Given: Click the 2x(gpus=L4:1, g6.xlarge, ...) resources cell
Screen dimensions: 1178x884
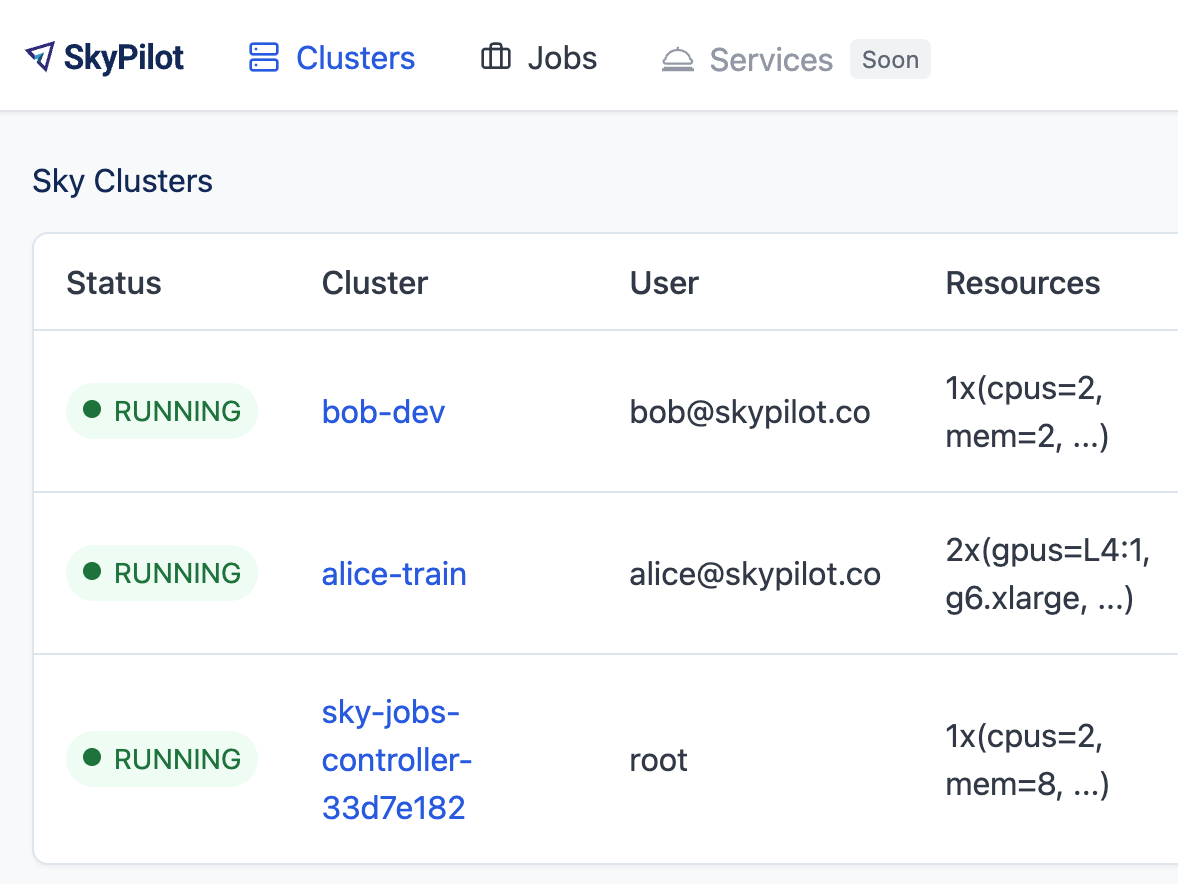Looking at the screenshot, I should coord(1047,574).
